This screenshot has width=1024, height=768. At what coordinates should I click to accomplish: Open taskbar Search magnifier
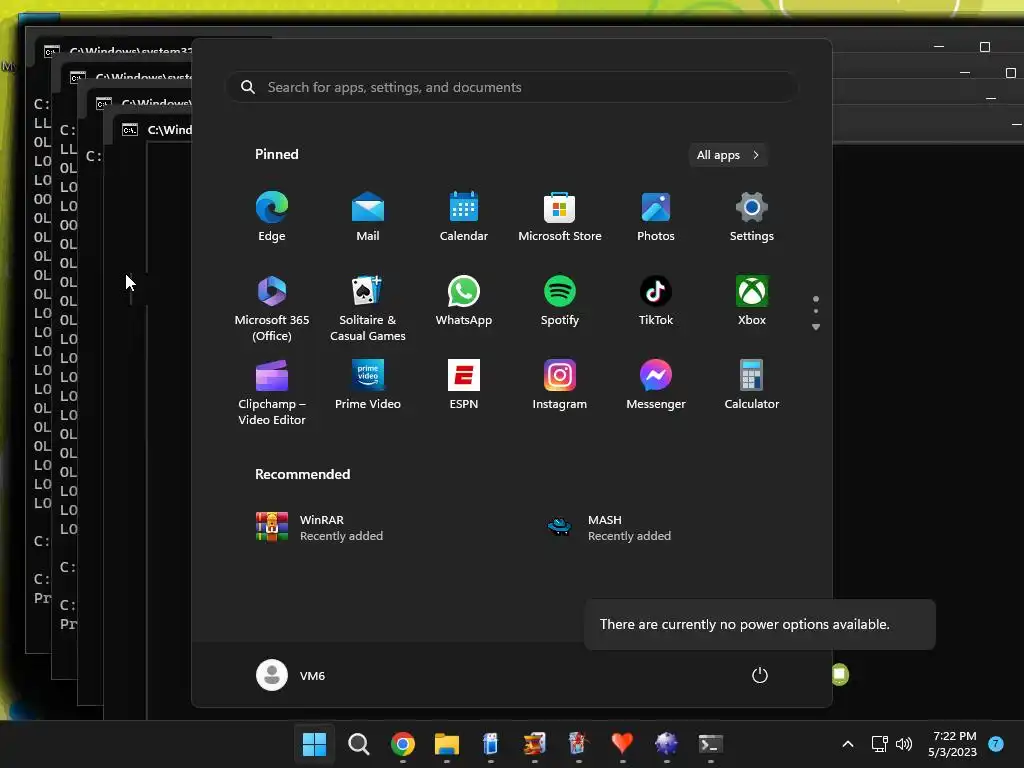pos(359,744)
